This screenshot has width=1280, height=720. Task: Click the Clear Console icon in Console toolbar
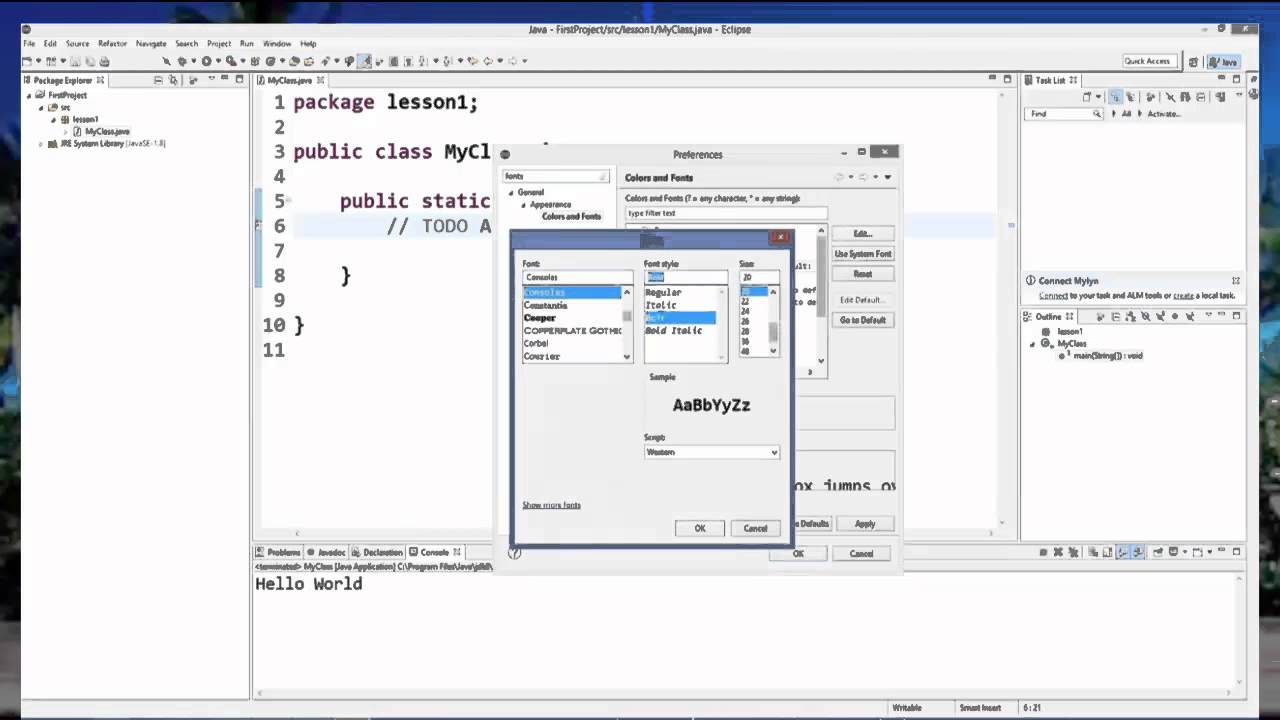tap(1093, 552)
